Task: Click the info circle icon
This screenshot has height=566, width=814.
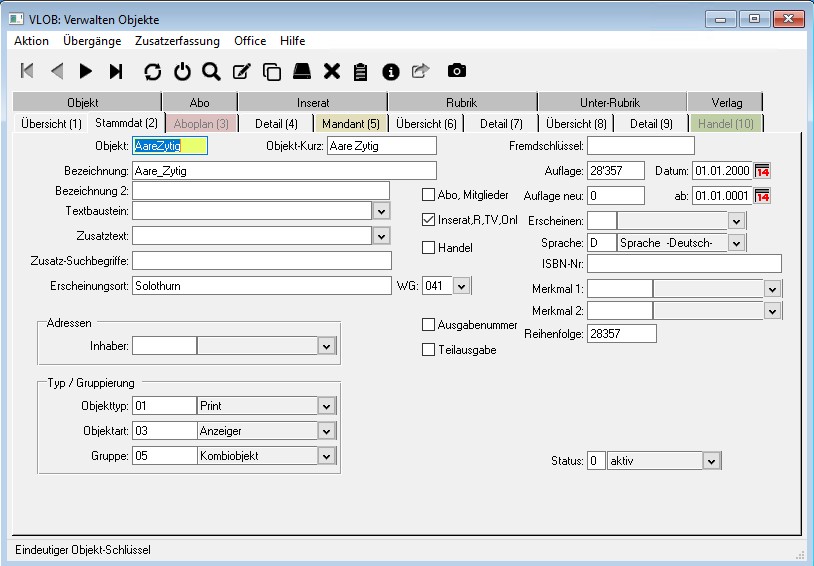Action: click(391, 71)
